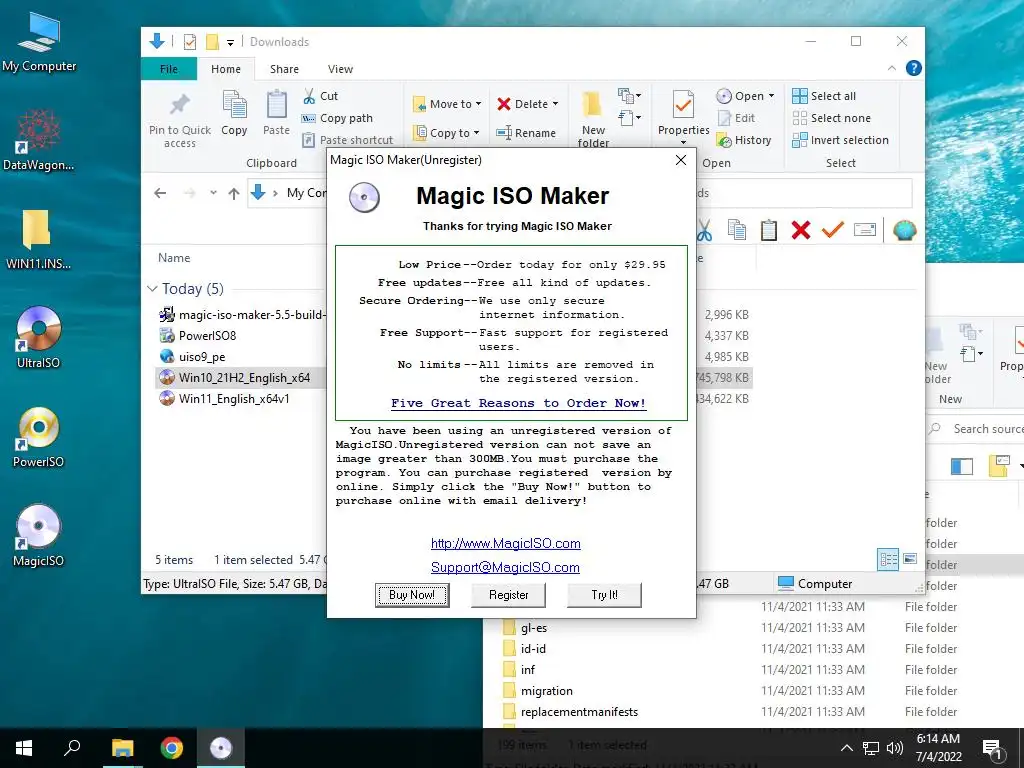This screenshot has height=768, width=1024.
Task: Click the Rename command
Action: (526, 133)
